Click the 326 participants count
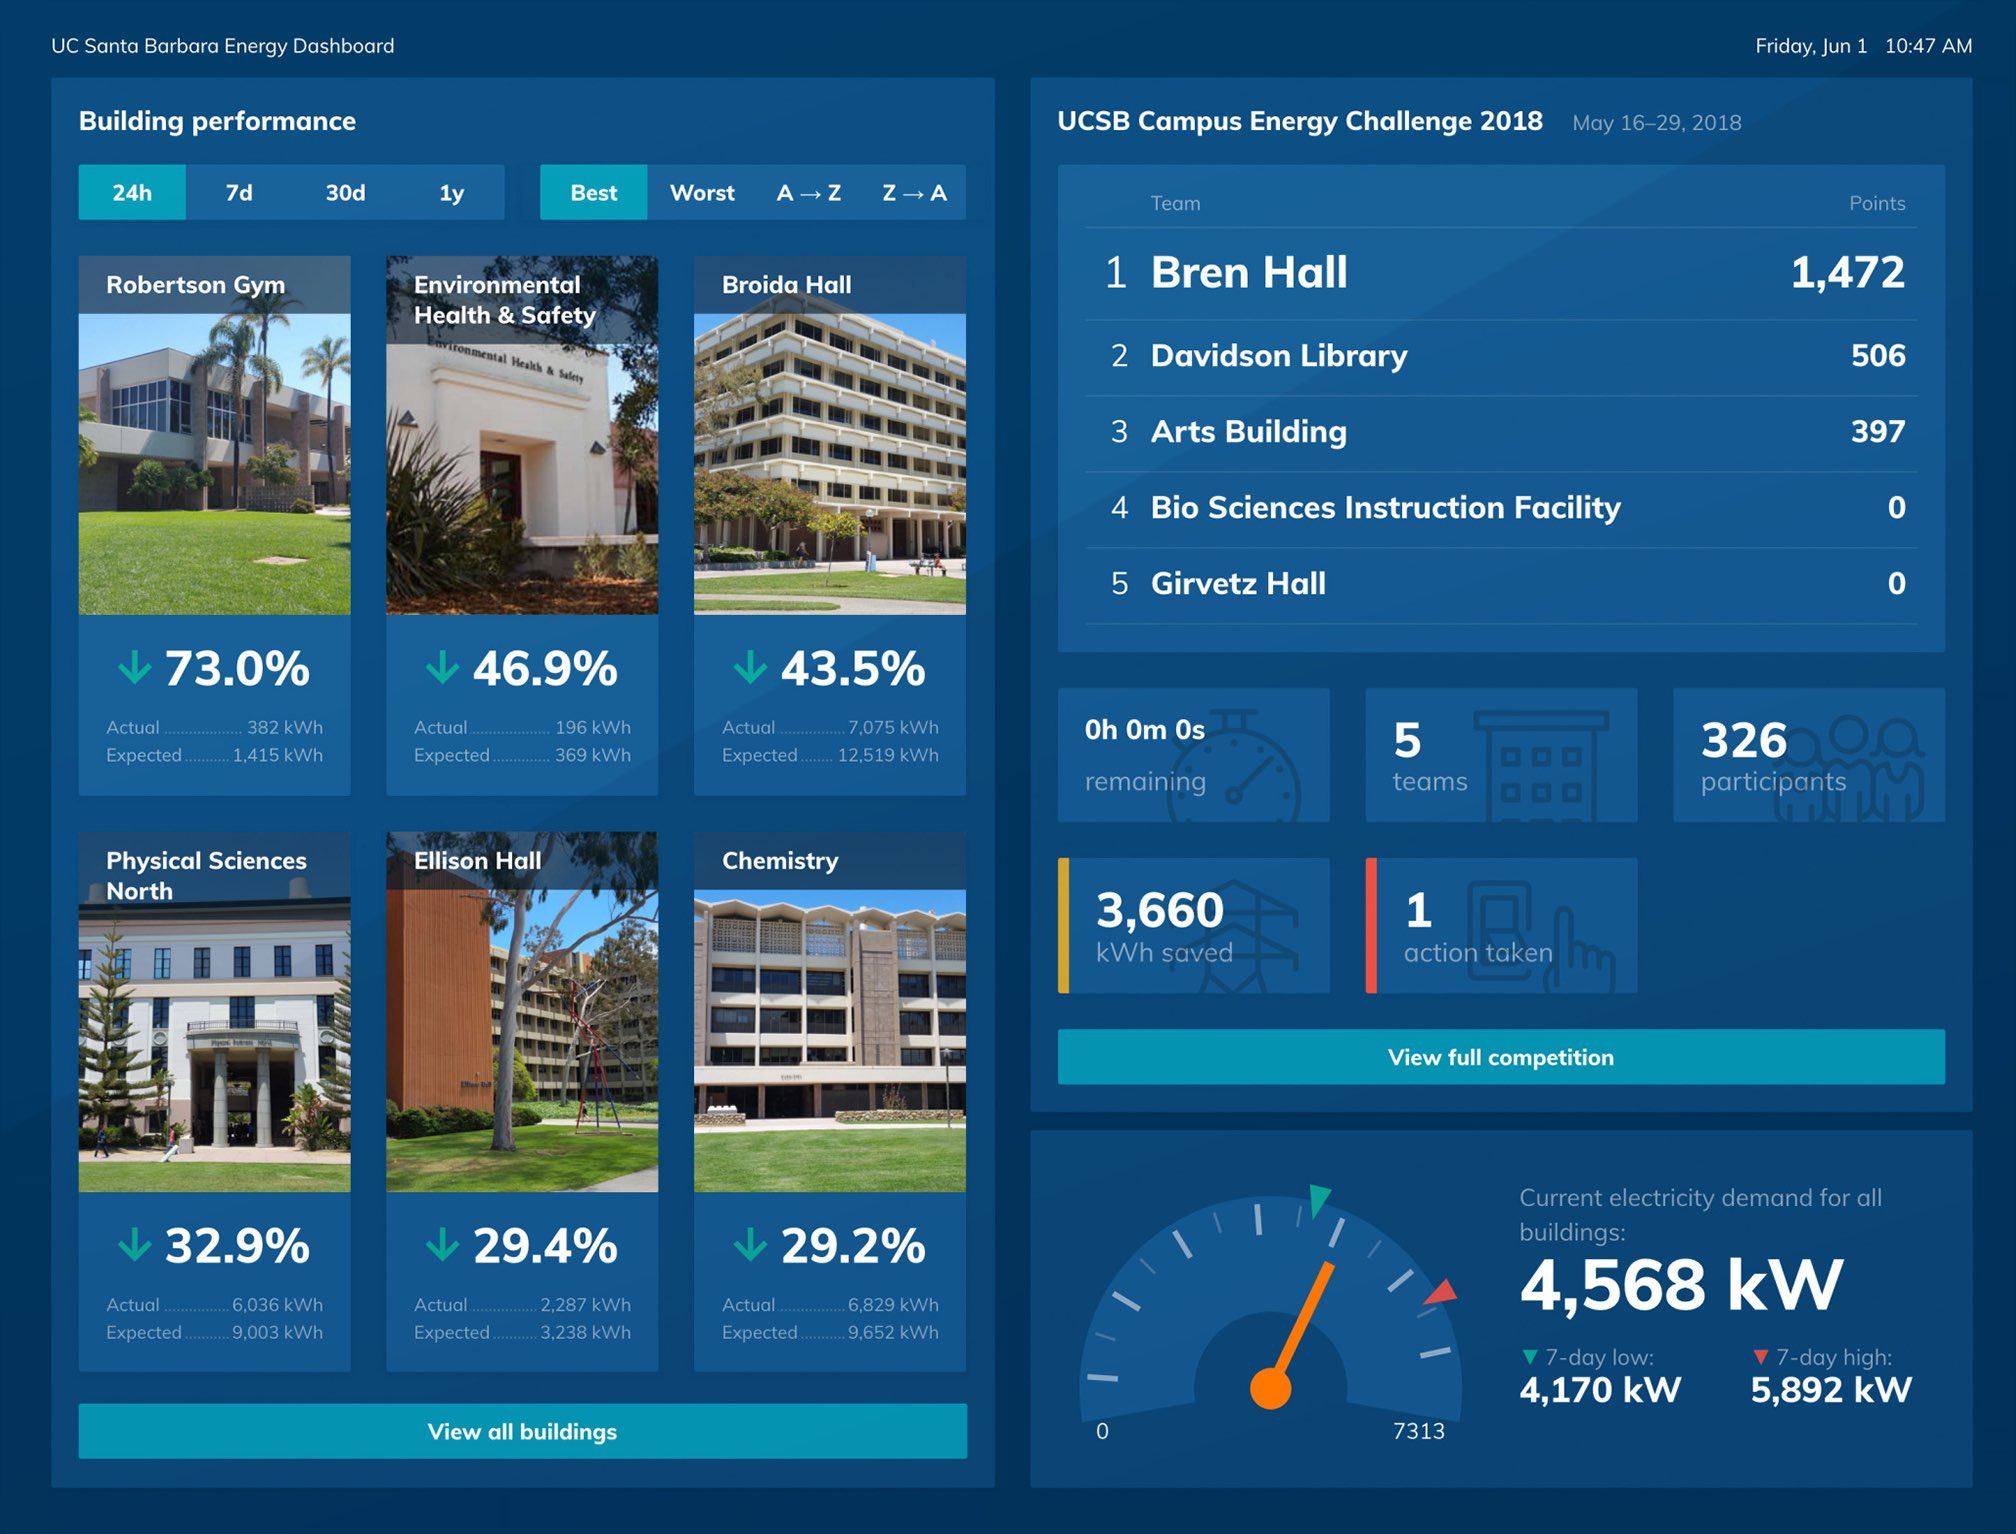 [x=1743, y=741]
